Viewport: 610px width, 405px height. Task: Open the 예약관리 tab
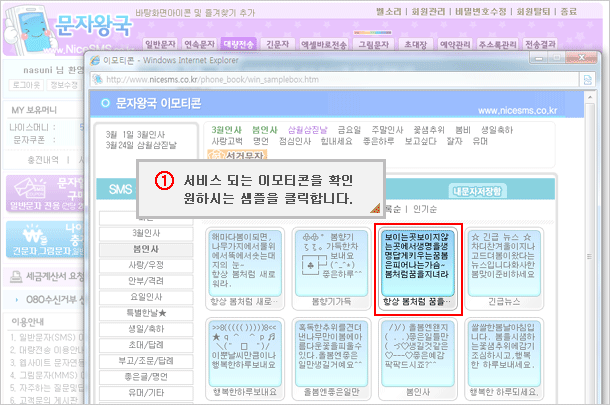click(455, 44)
